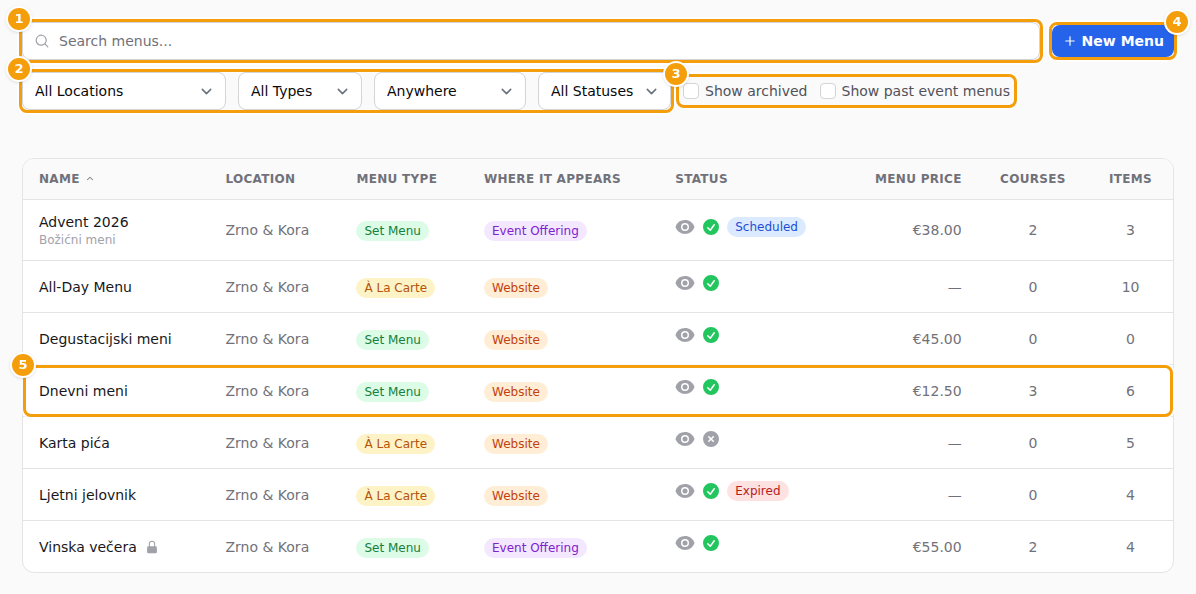Sort by the MENU TYPE column header
The image size is (1196, 594).
click(x=397, y=179)
